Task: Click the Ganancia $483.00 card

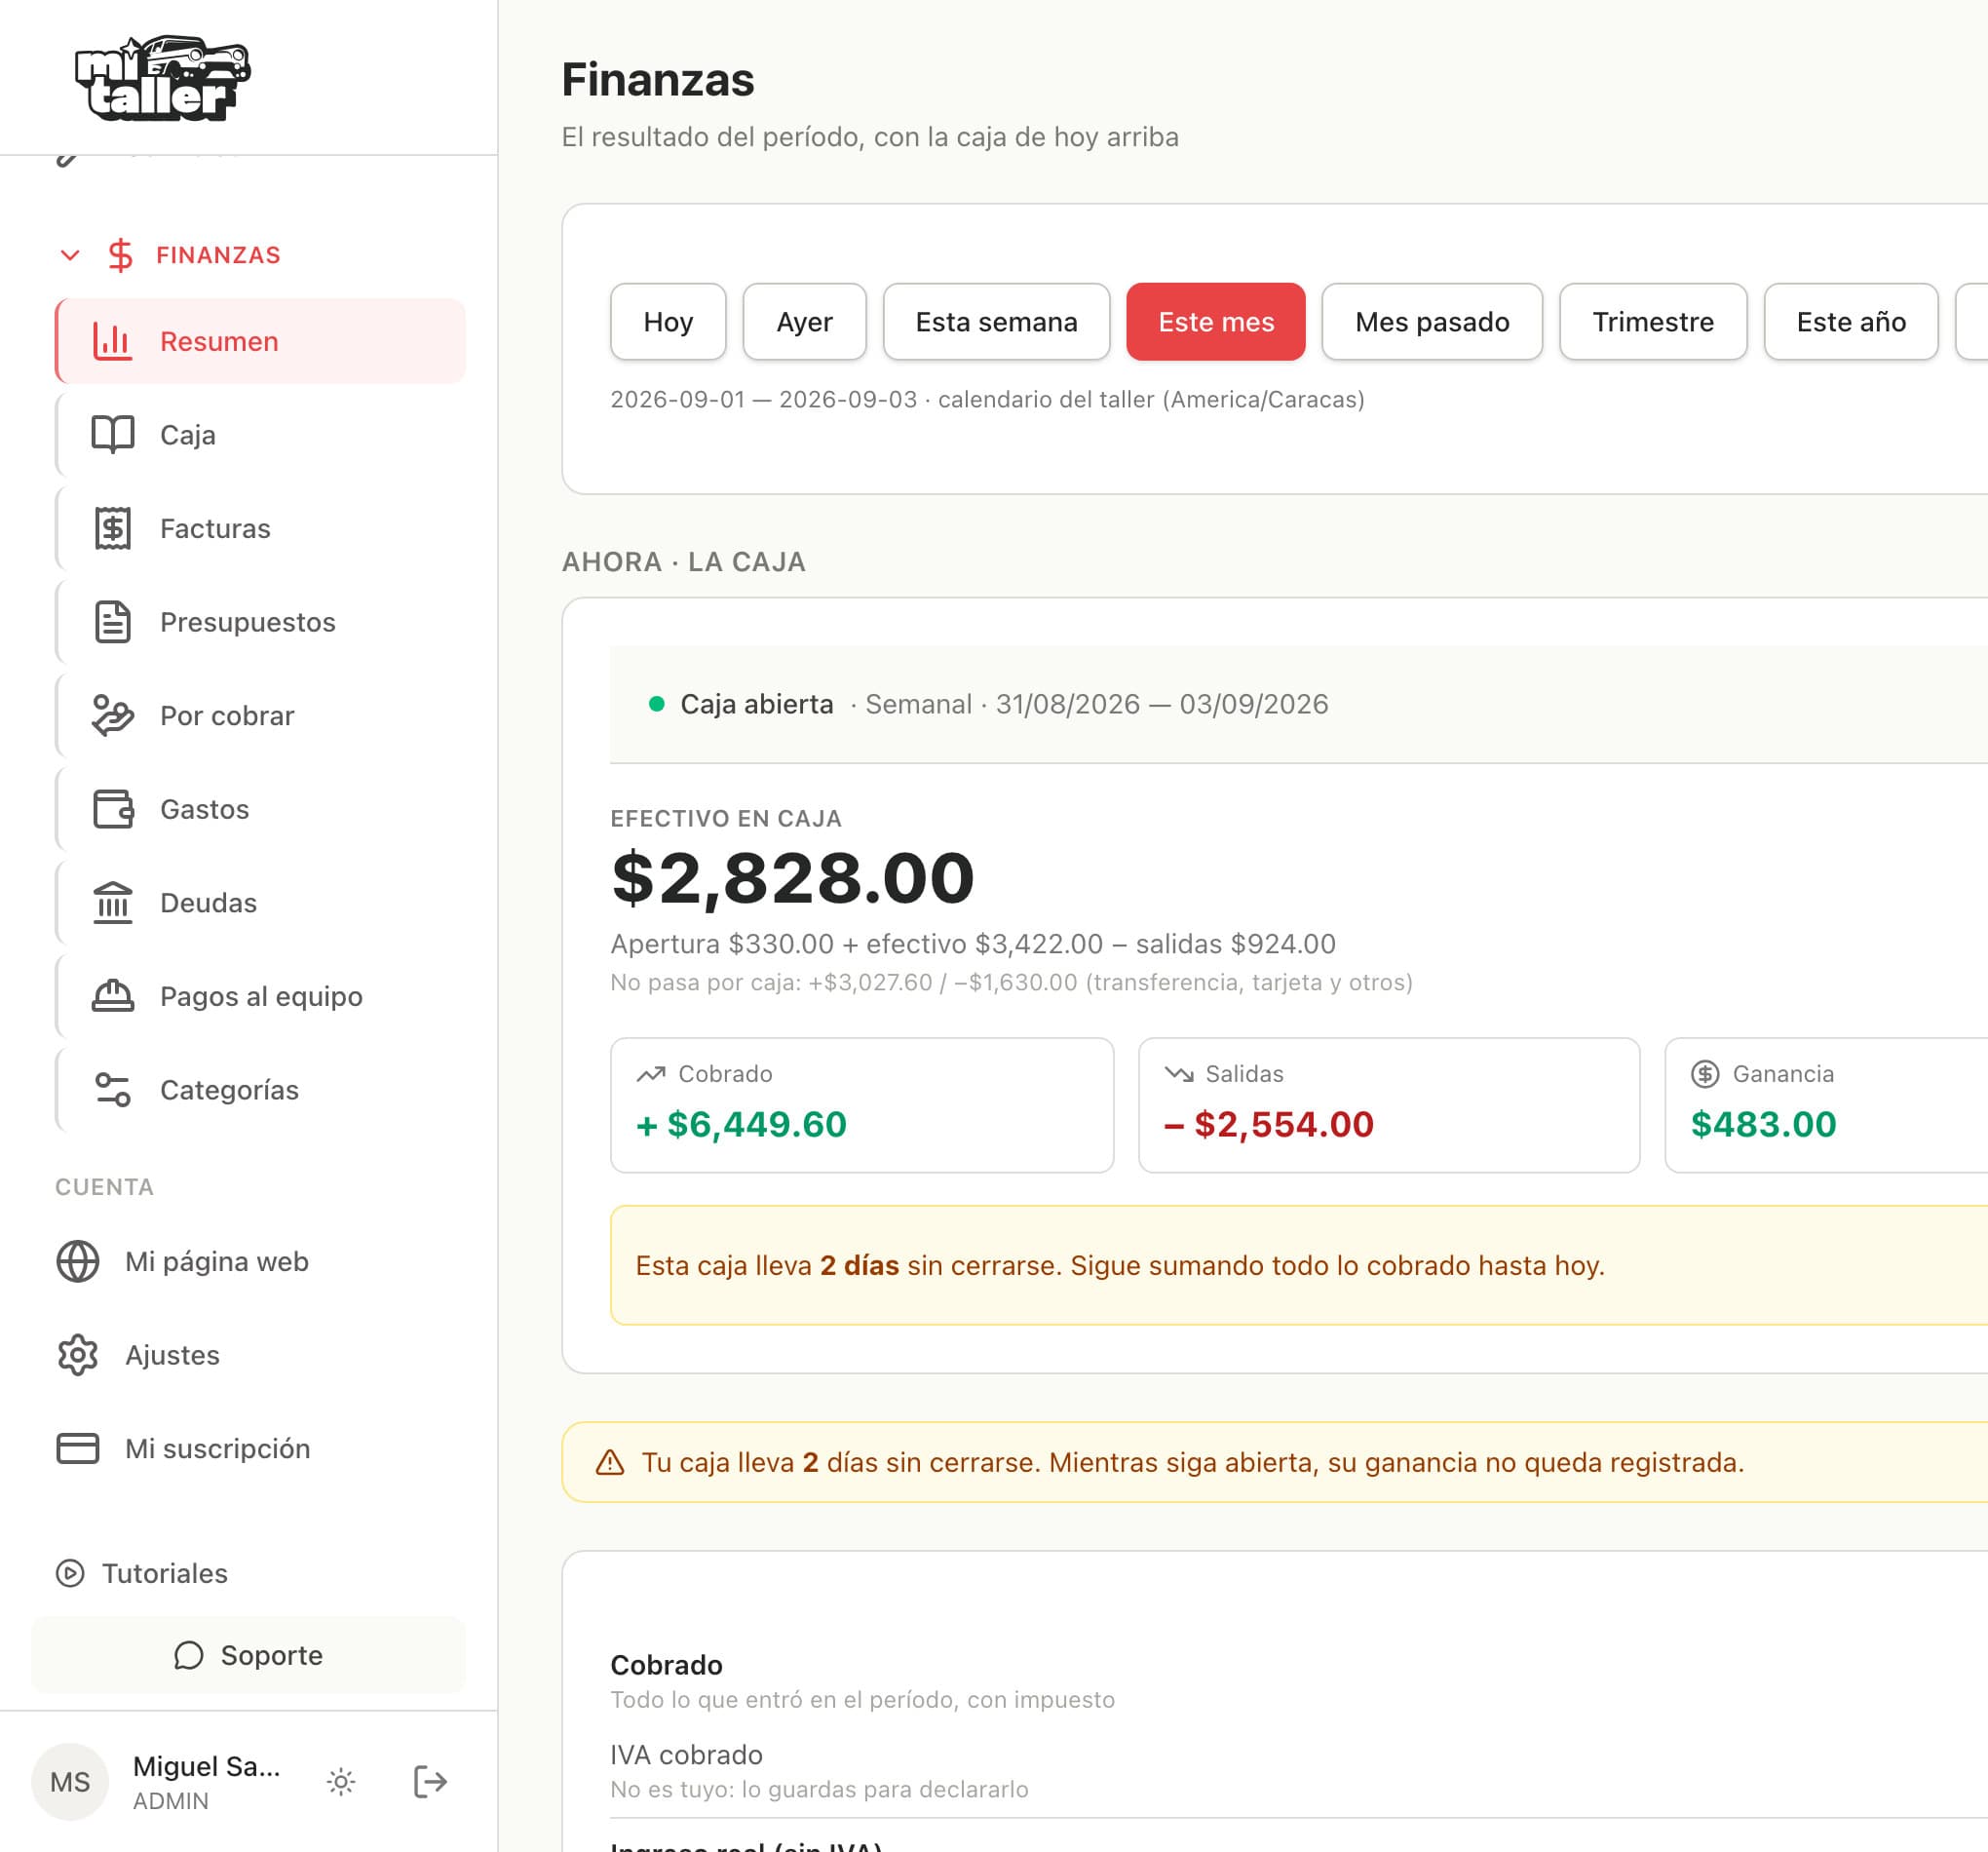Action: (1826, 1105)
